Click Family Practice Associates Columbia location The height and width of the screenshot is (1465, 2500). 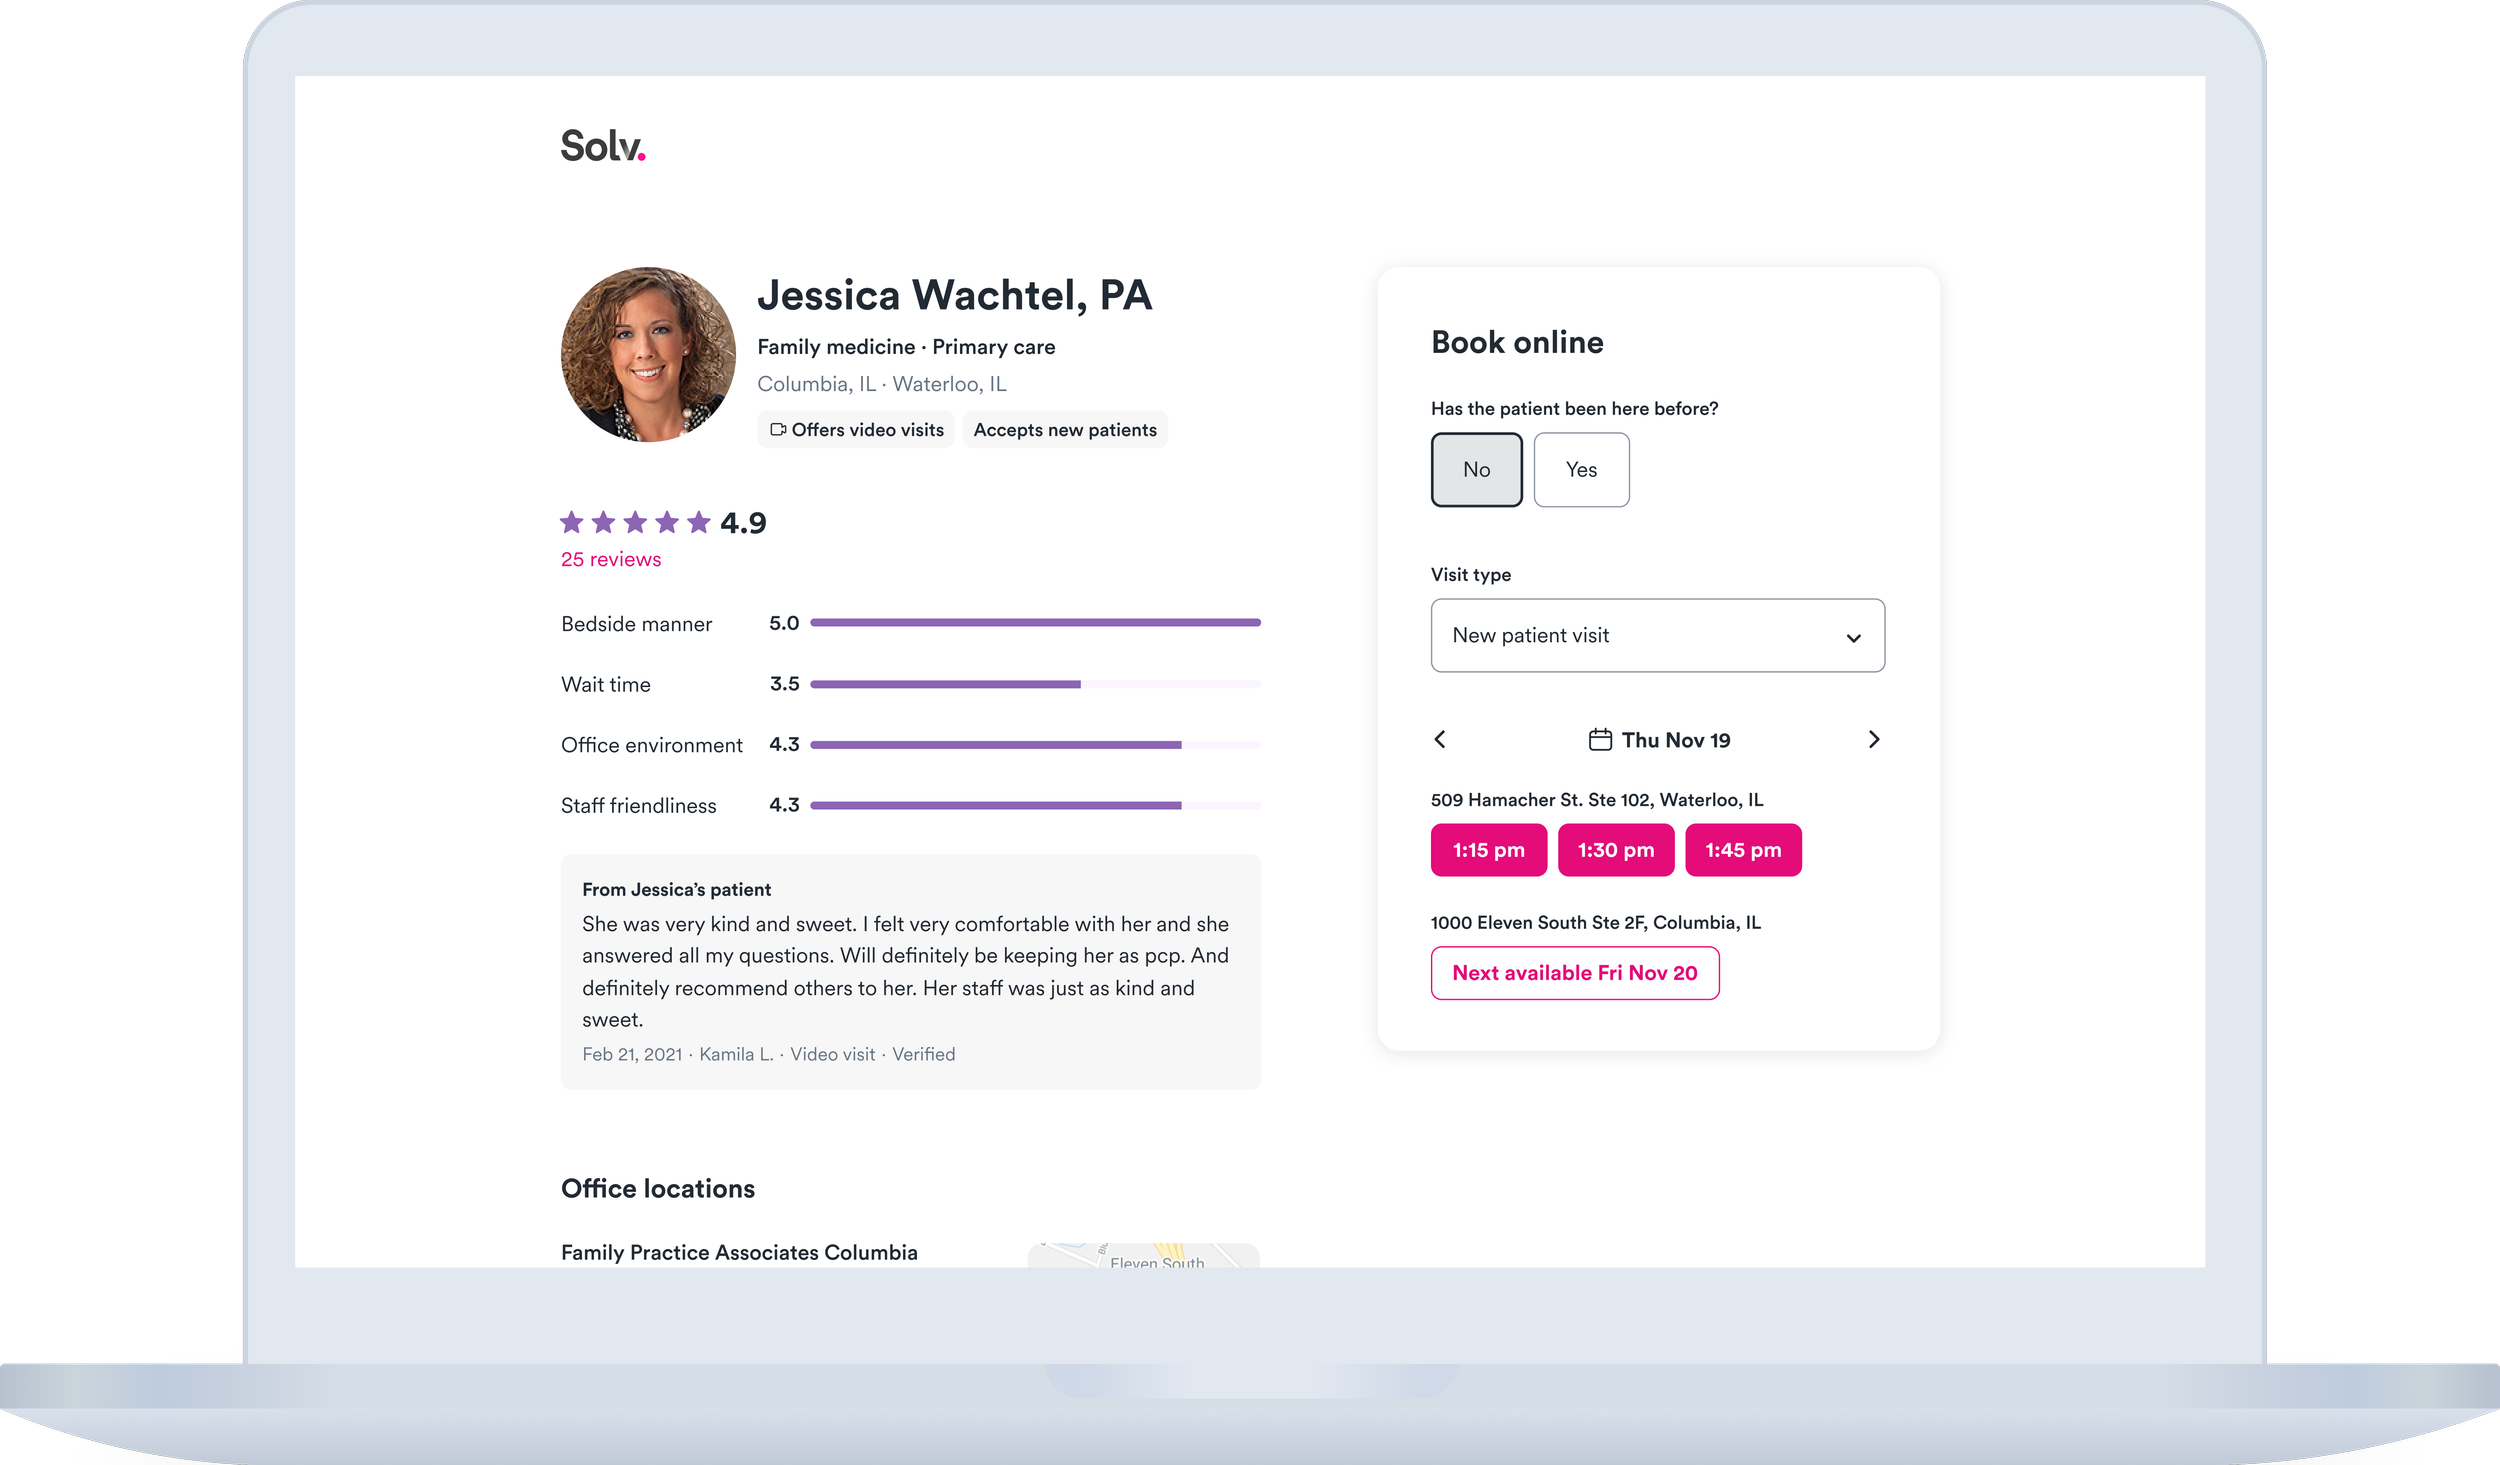pos(738,1252)
